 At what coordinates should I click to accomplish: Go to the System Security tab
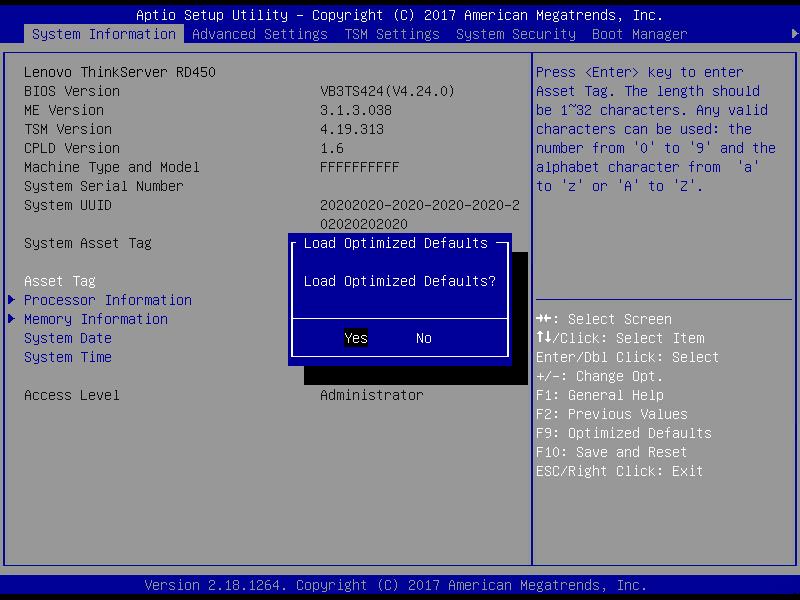tap(515, 34)
